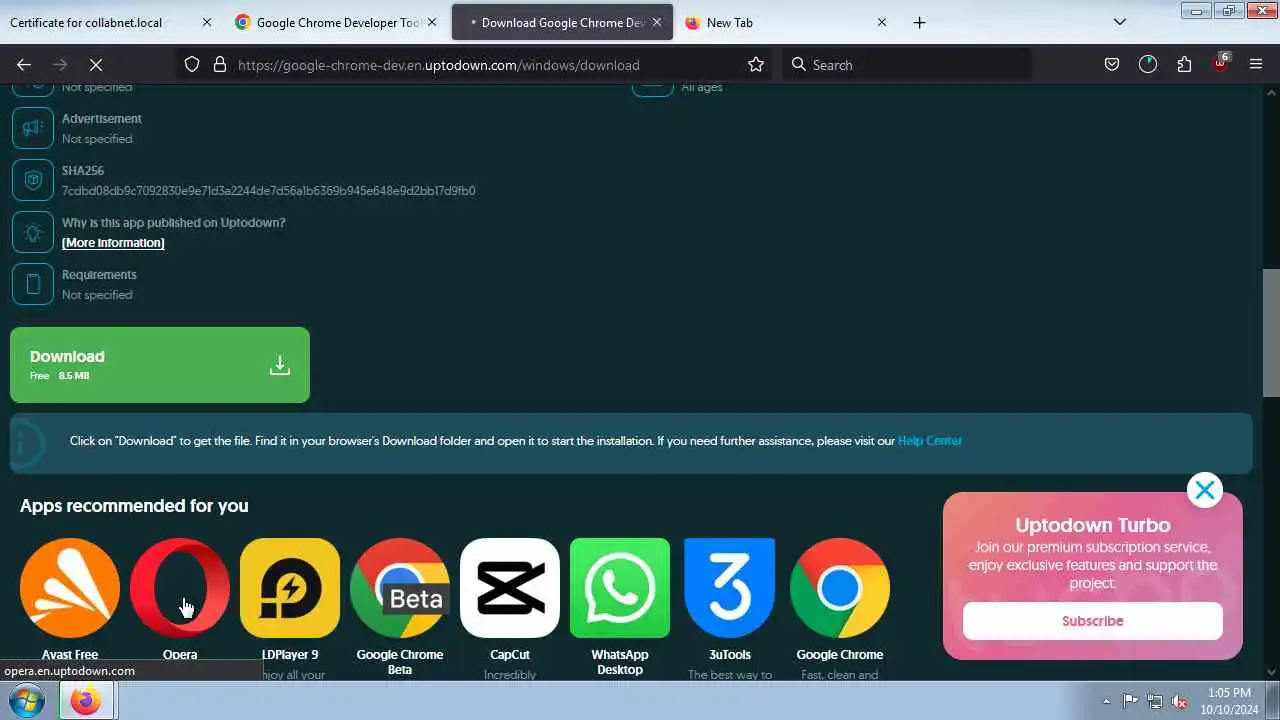This screenshot has height=720, width=1280.
Task: Open the LDPlayer 9 app icon
Action: 290,588
